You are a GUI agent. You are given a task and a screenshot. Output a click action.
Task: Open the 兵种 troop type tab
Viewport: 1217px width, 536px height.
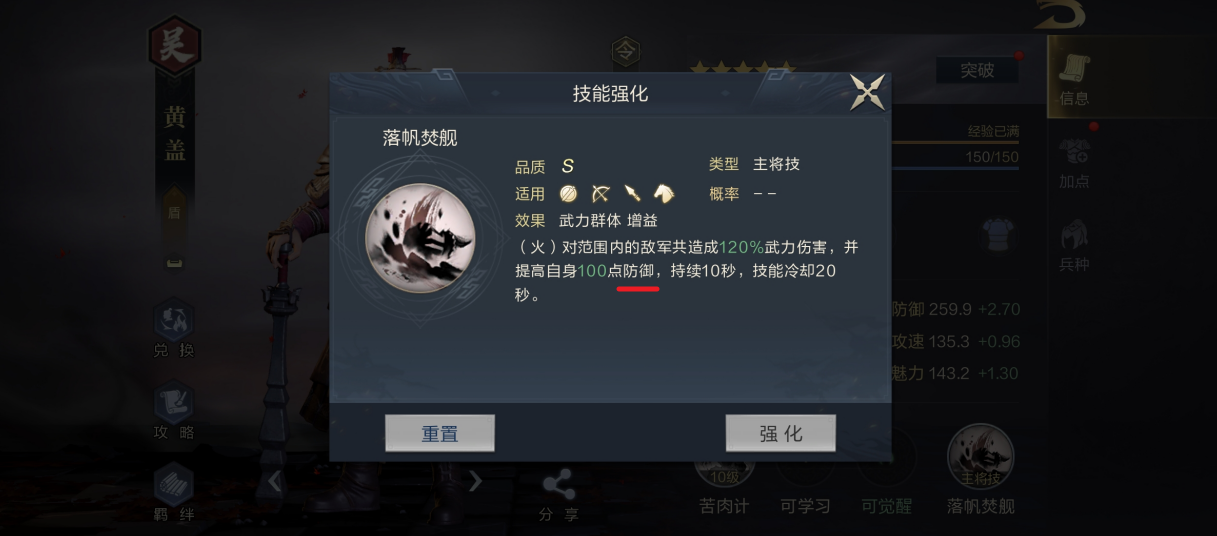point(1075,245)
